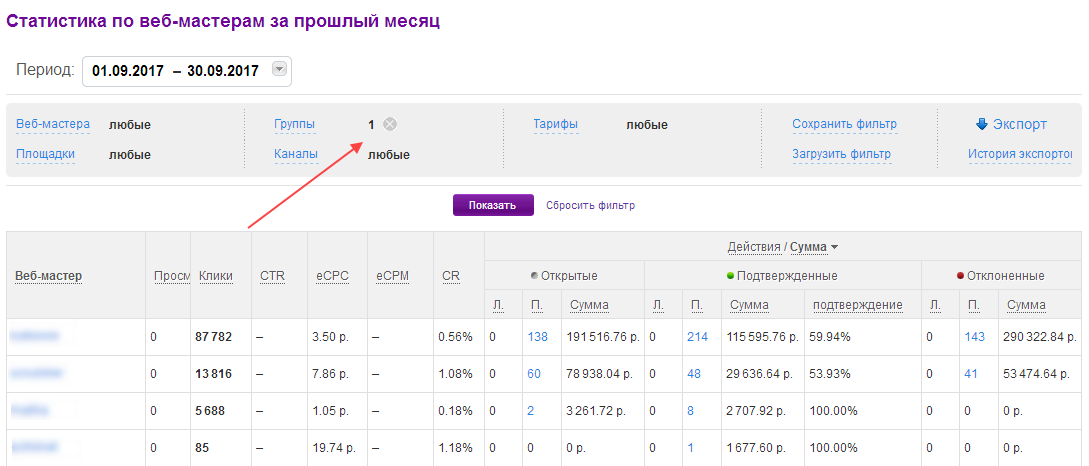Image resolution: width=1089 pixels, height=466 pixels.
Task: Remove the Группы filter value with the x icon
Action: 390,125
